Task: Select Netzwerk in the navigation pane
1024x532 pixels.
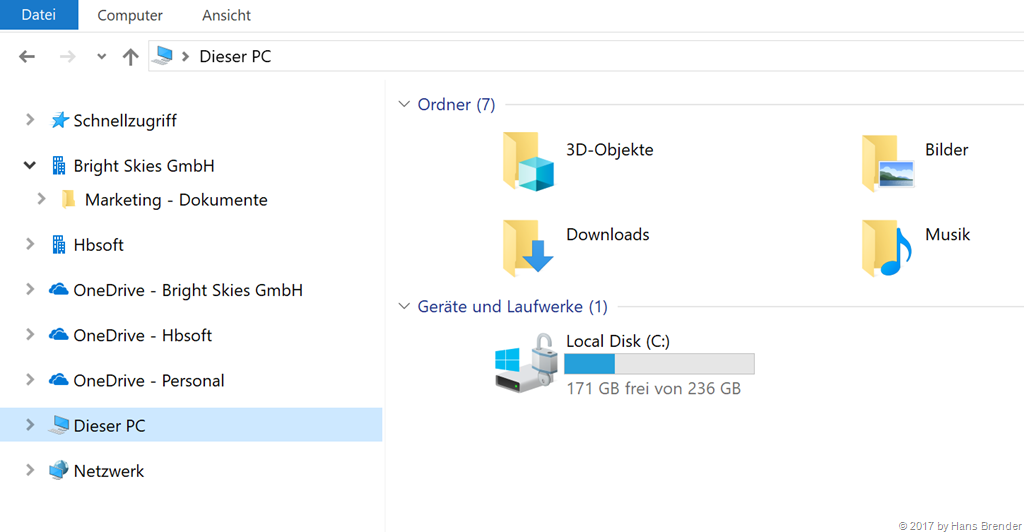Action: [x=108, y=471]
